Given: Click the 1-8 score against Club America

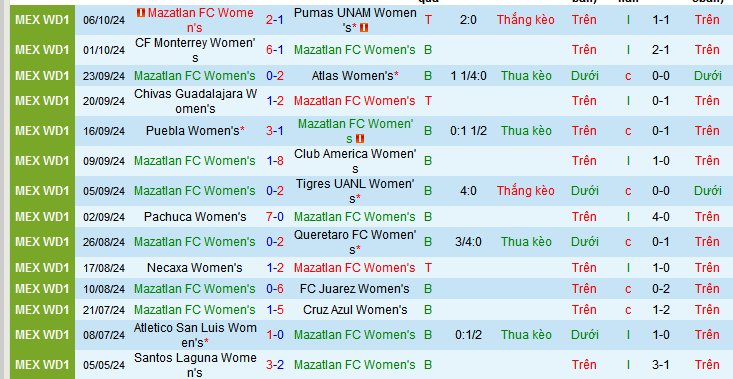Looking at the screenshot, I should tap(275, 161).
